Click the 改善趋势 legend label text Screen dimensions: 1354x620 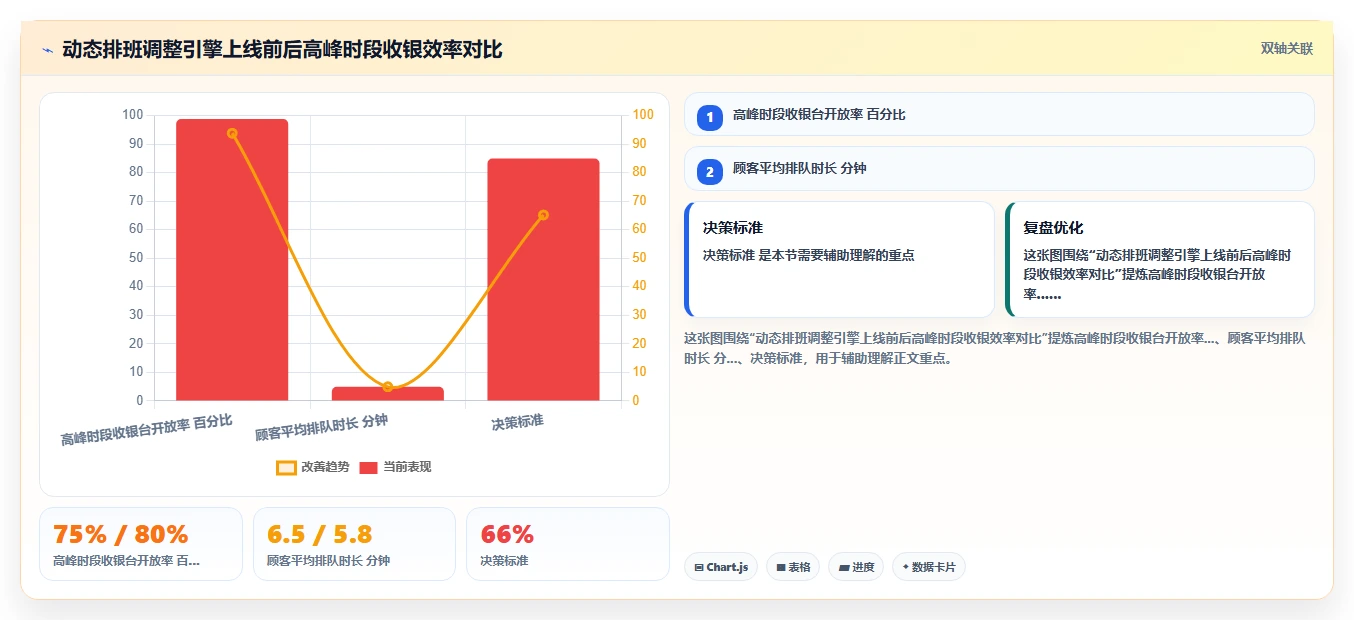(x=325, y=467)
